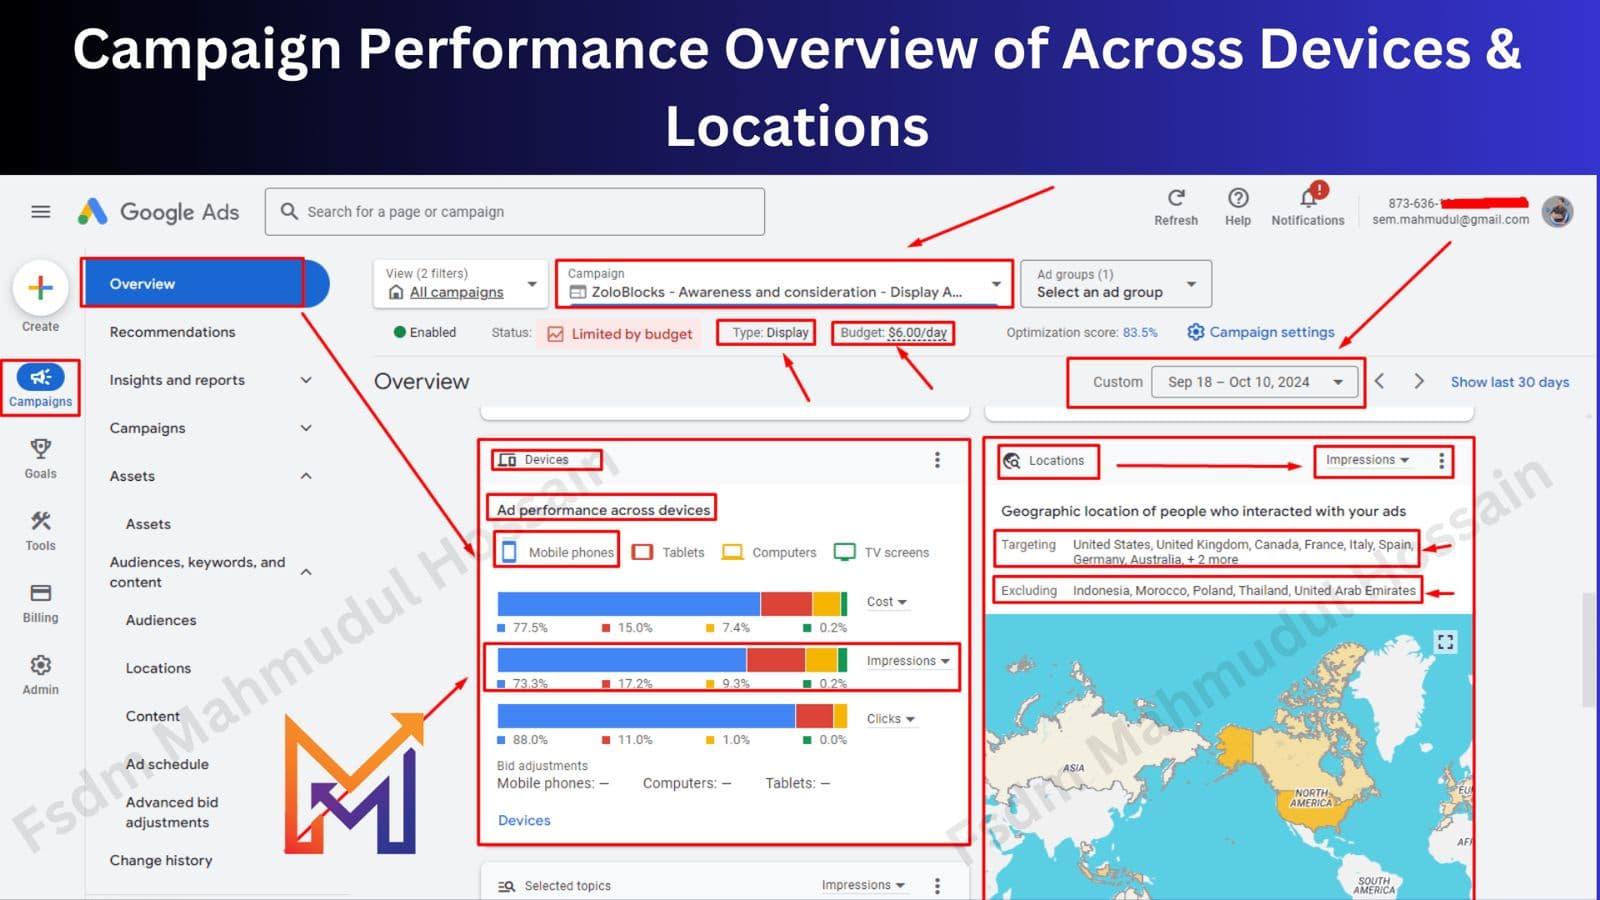This screenshot has height=900, width=1600.
Task: Open the Help icon
Action: click(1238, 198)
